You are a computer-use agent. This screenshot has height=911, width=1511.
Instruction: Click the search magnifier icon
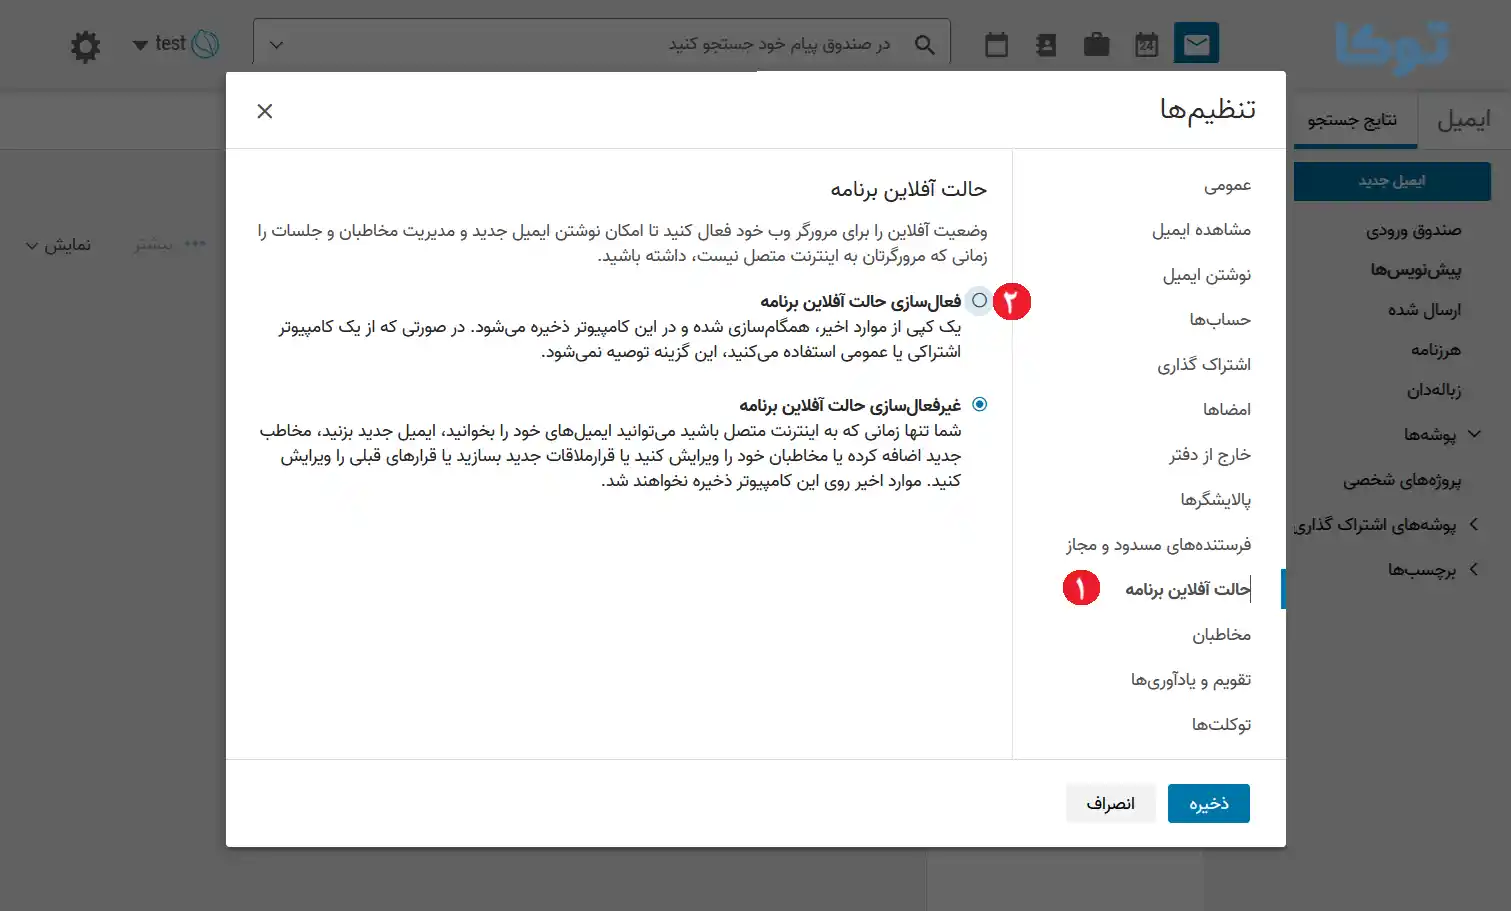point(926,45)
